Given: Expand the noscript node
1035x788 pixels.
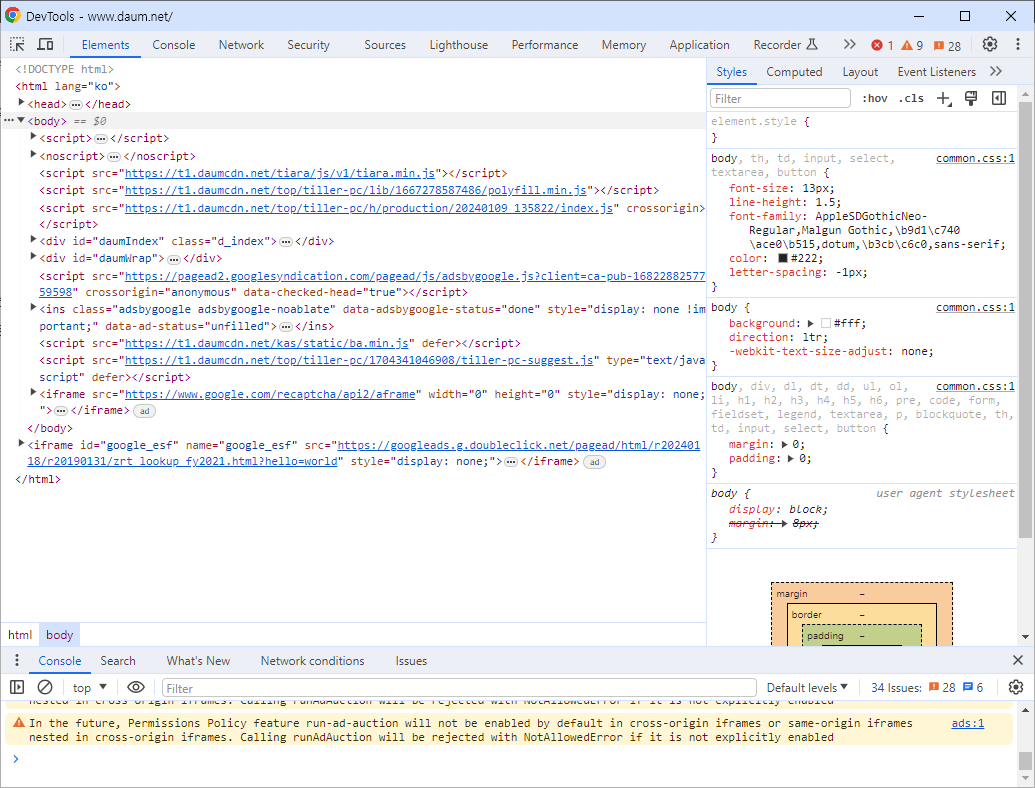Looking at the screenshot, I should pos(33,154).
